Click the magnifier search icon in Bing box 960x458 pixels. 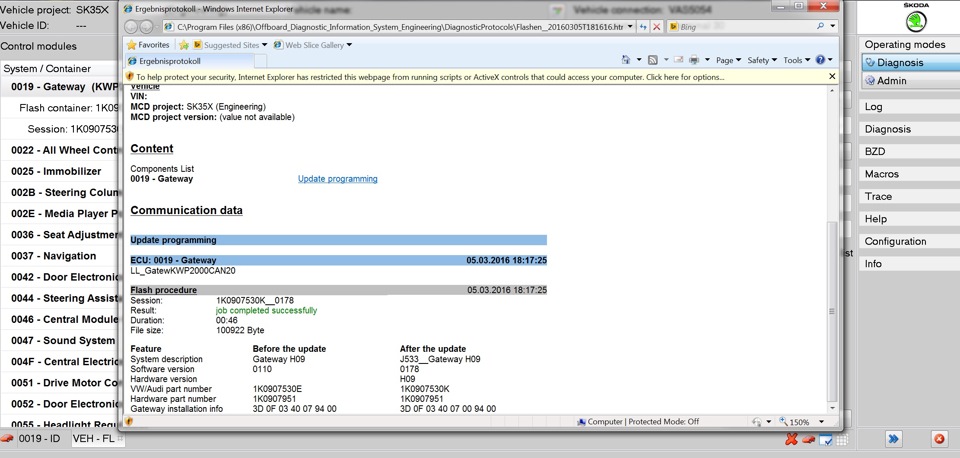pyautogui.click(x=820, y=26)
